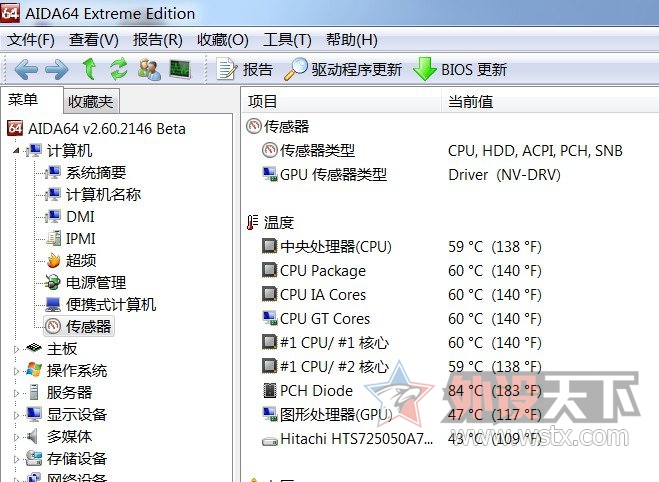
Task: Click the CPU GT Cores monitor icon
Action: point(269,319)
